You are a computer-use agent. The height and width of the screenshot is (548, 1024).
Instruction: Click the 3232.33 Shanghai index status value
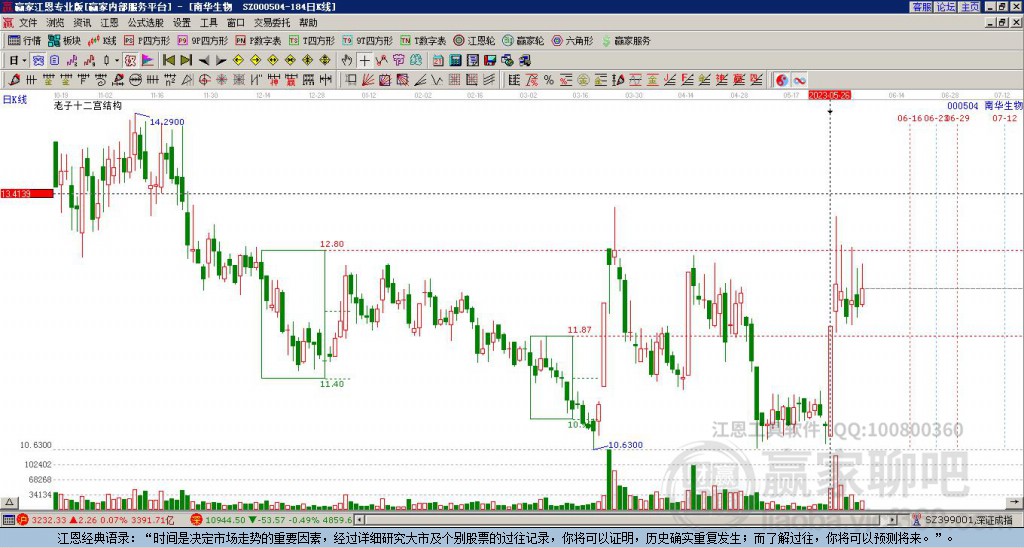[x=48, y=520]
